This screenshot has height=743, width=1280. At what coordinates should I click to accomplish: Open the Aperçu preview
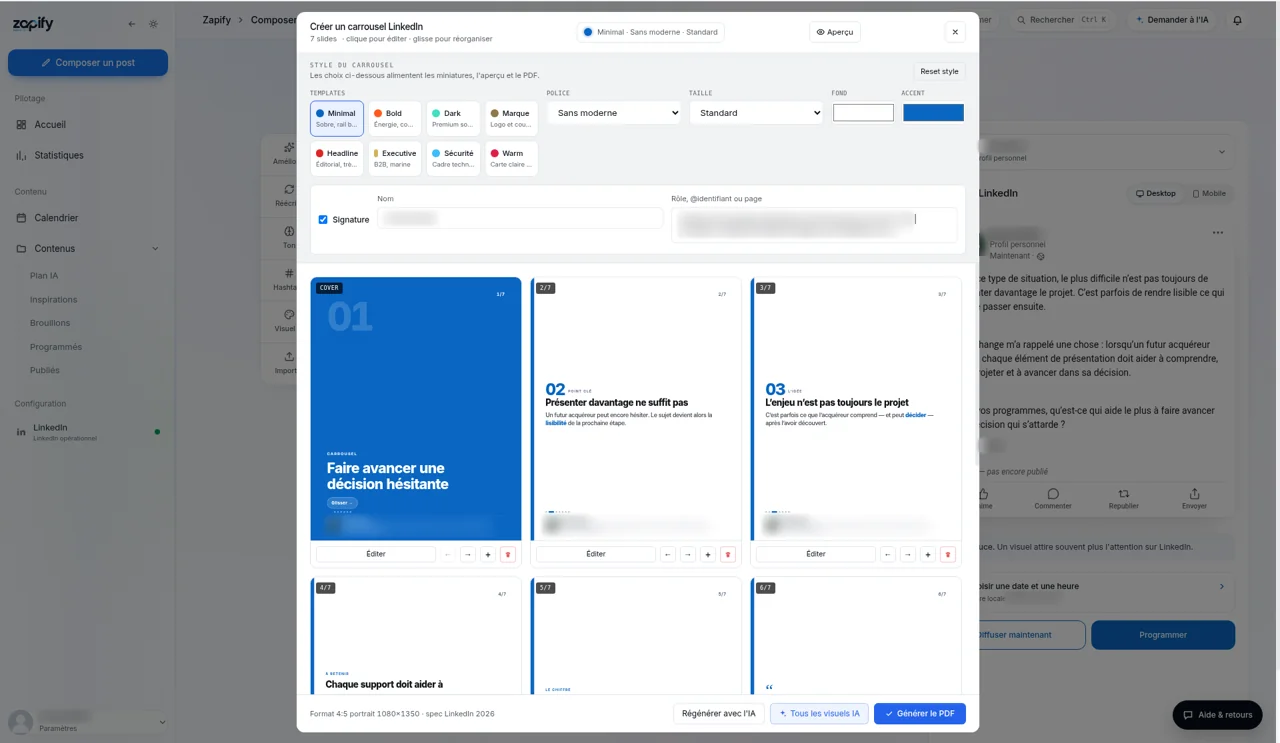(835, 32)
